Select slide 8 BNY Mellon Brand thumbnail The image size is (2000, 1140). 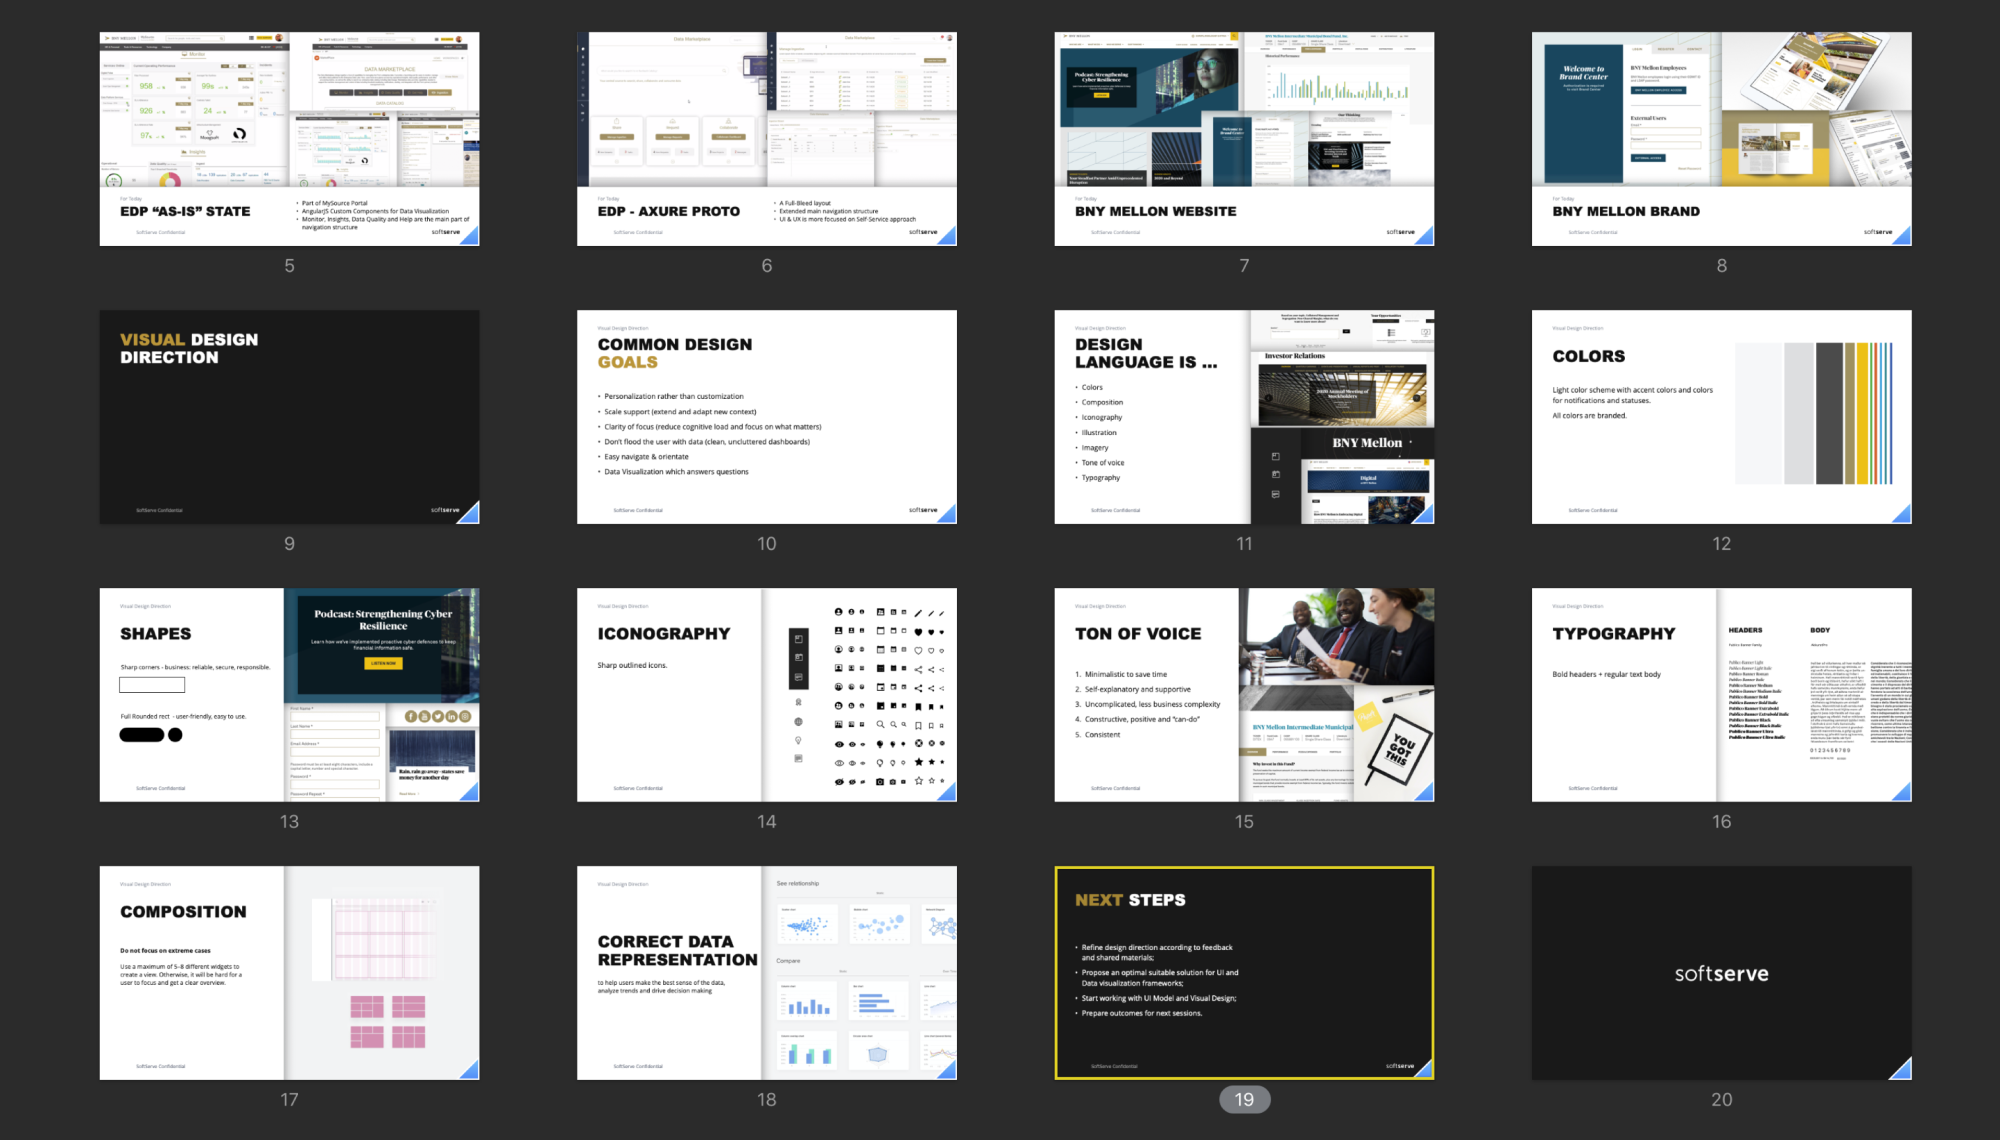pyautogui.click(x=1722, y=138)
